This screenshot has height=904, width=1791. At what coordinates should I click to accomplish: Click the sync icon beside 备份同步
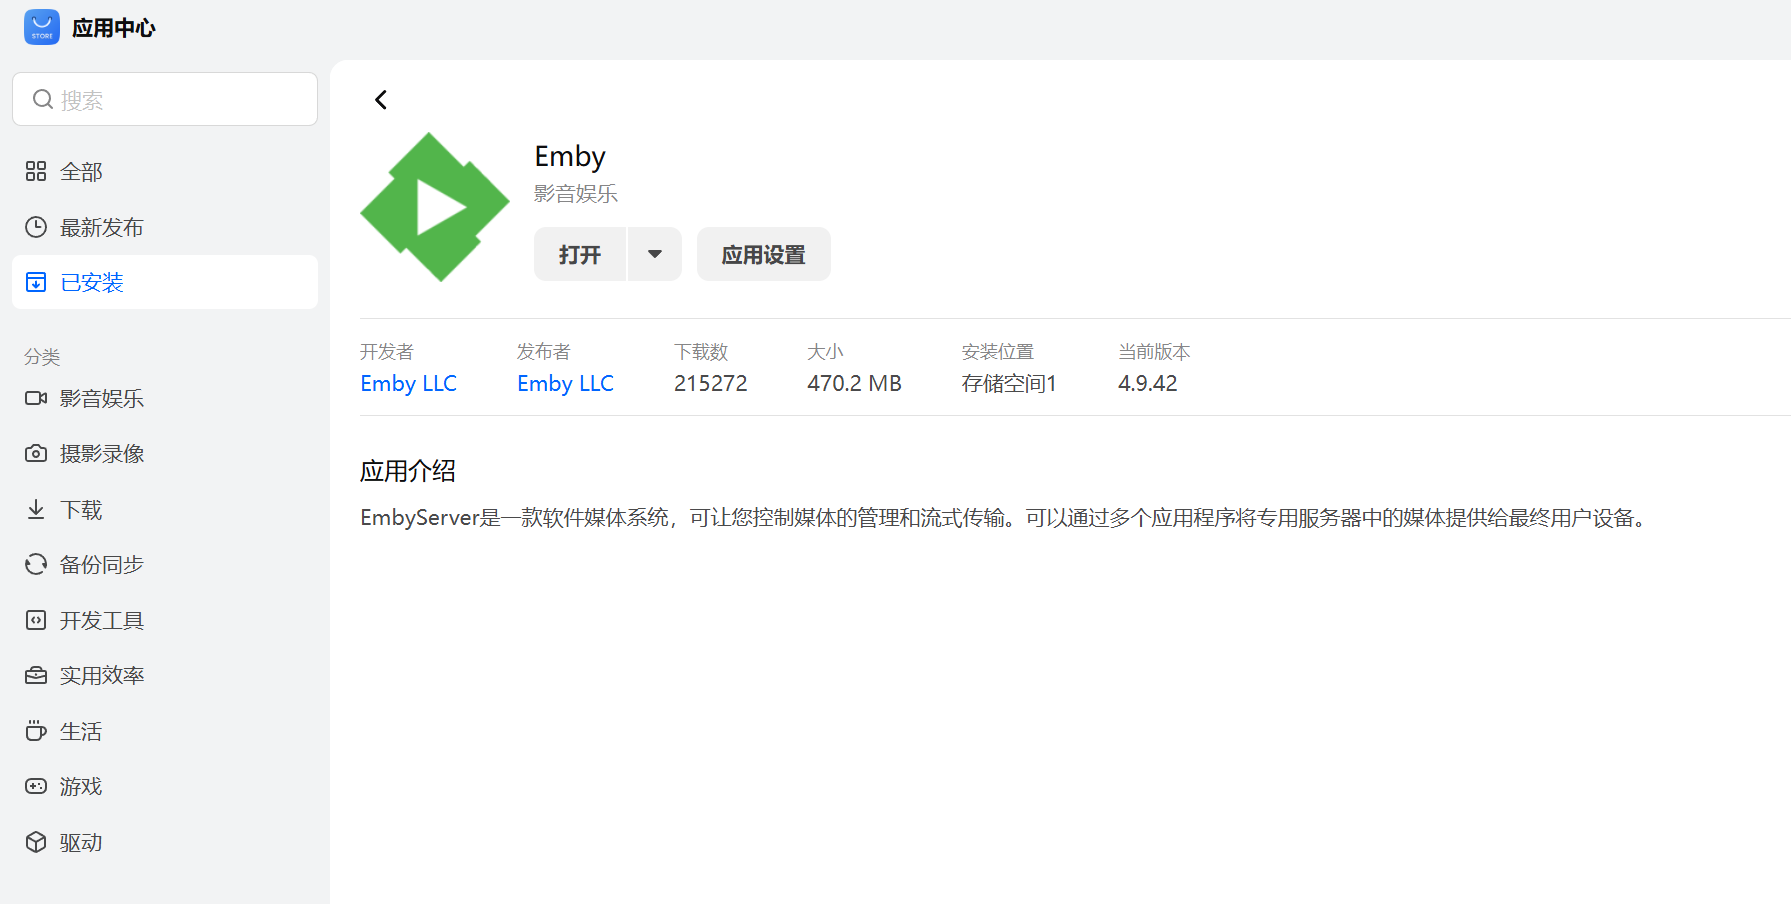[36, 564]
